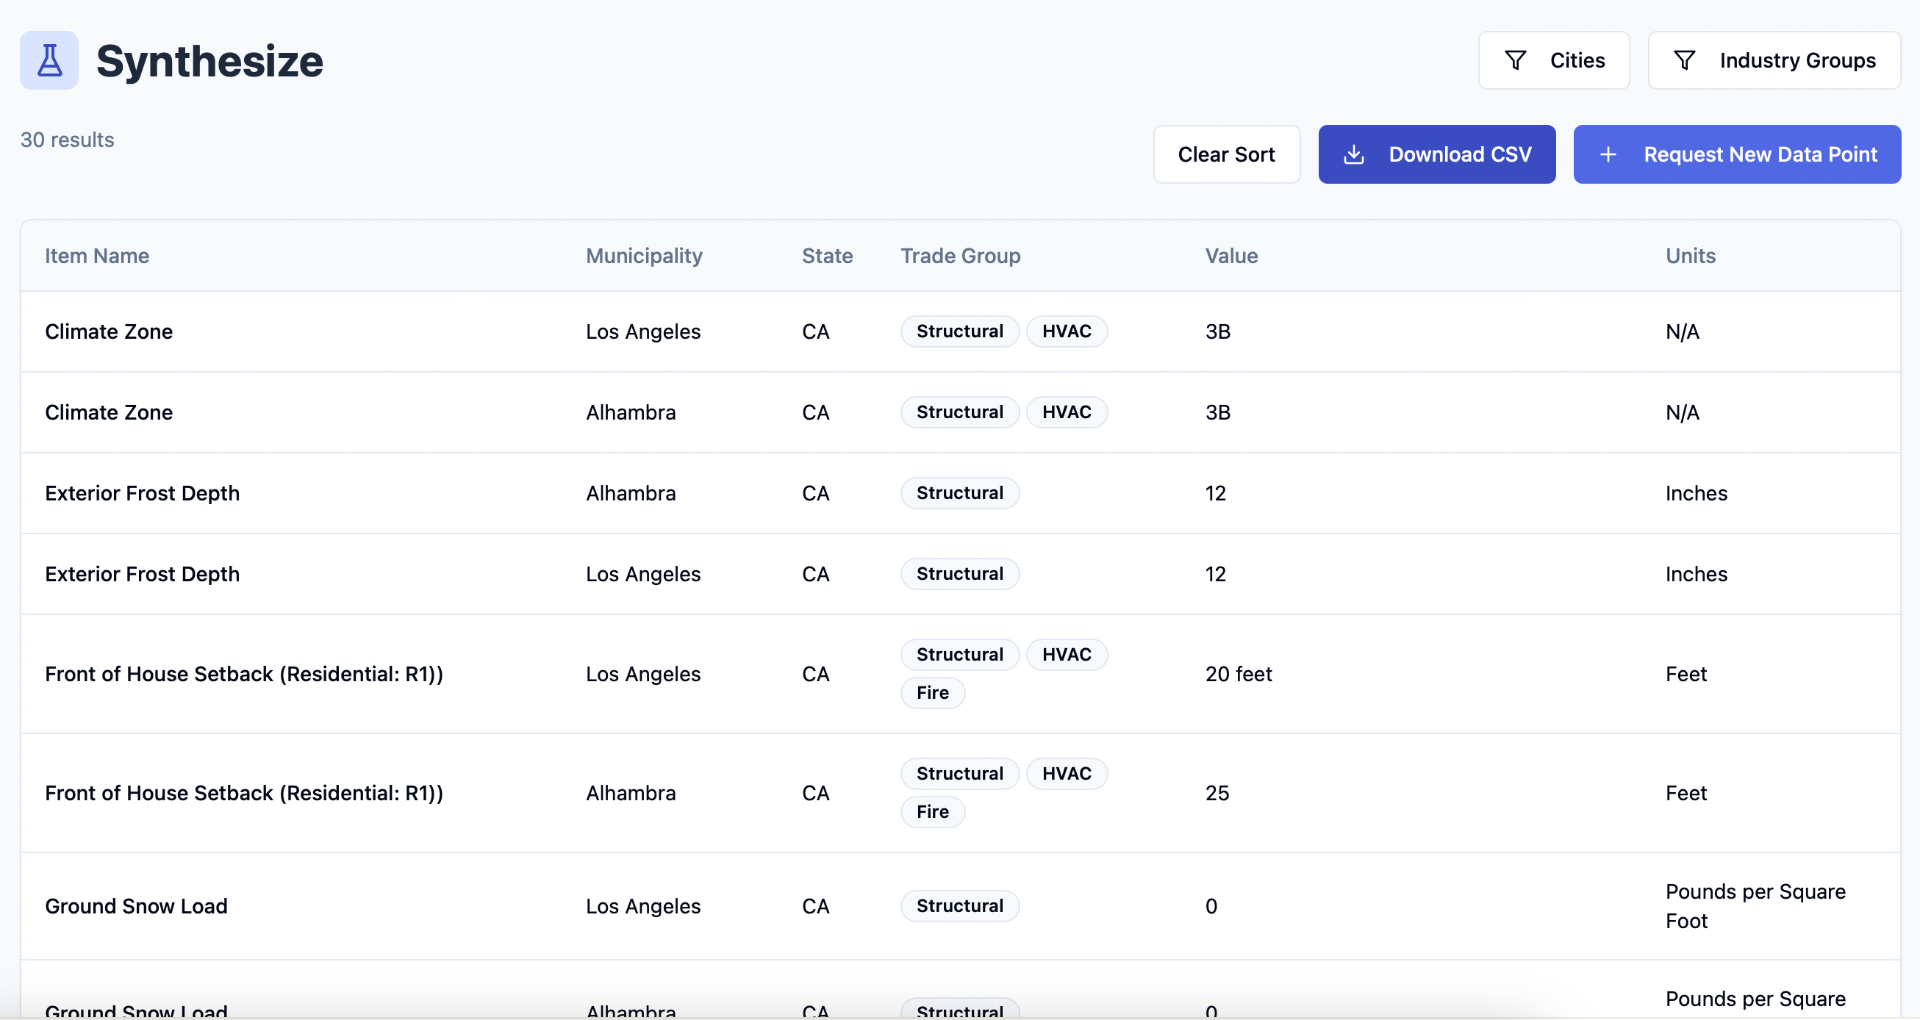1920x1020 pixels.
Task: Sort by the Item Name column header
Action: (x=97, y=256)
